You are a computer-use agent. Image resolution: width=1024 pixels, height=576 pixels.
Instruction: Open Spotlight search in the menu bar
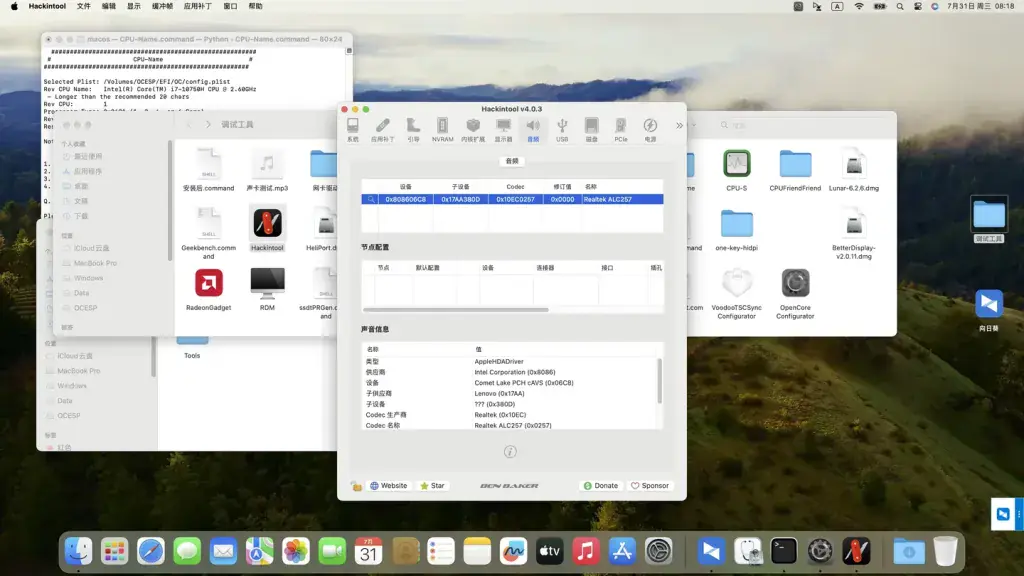point(900,6)
